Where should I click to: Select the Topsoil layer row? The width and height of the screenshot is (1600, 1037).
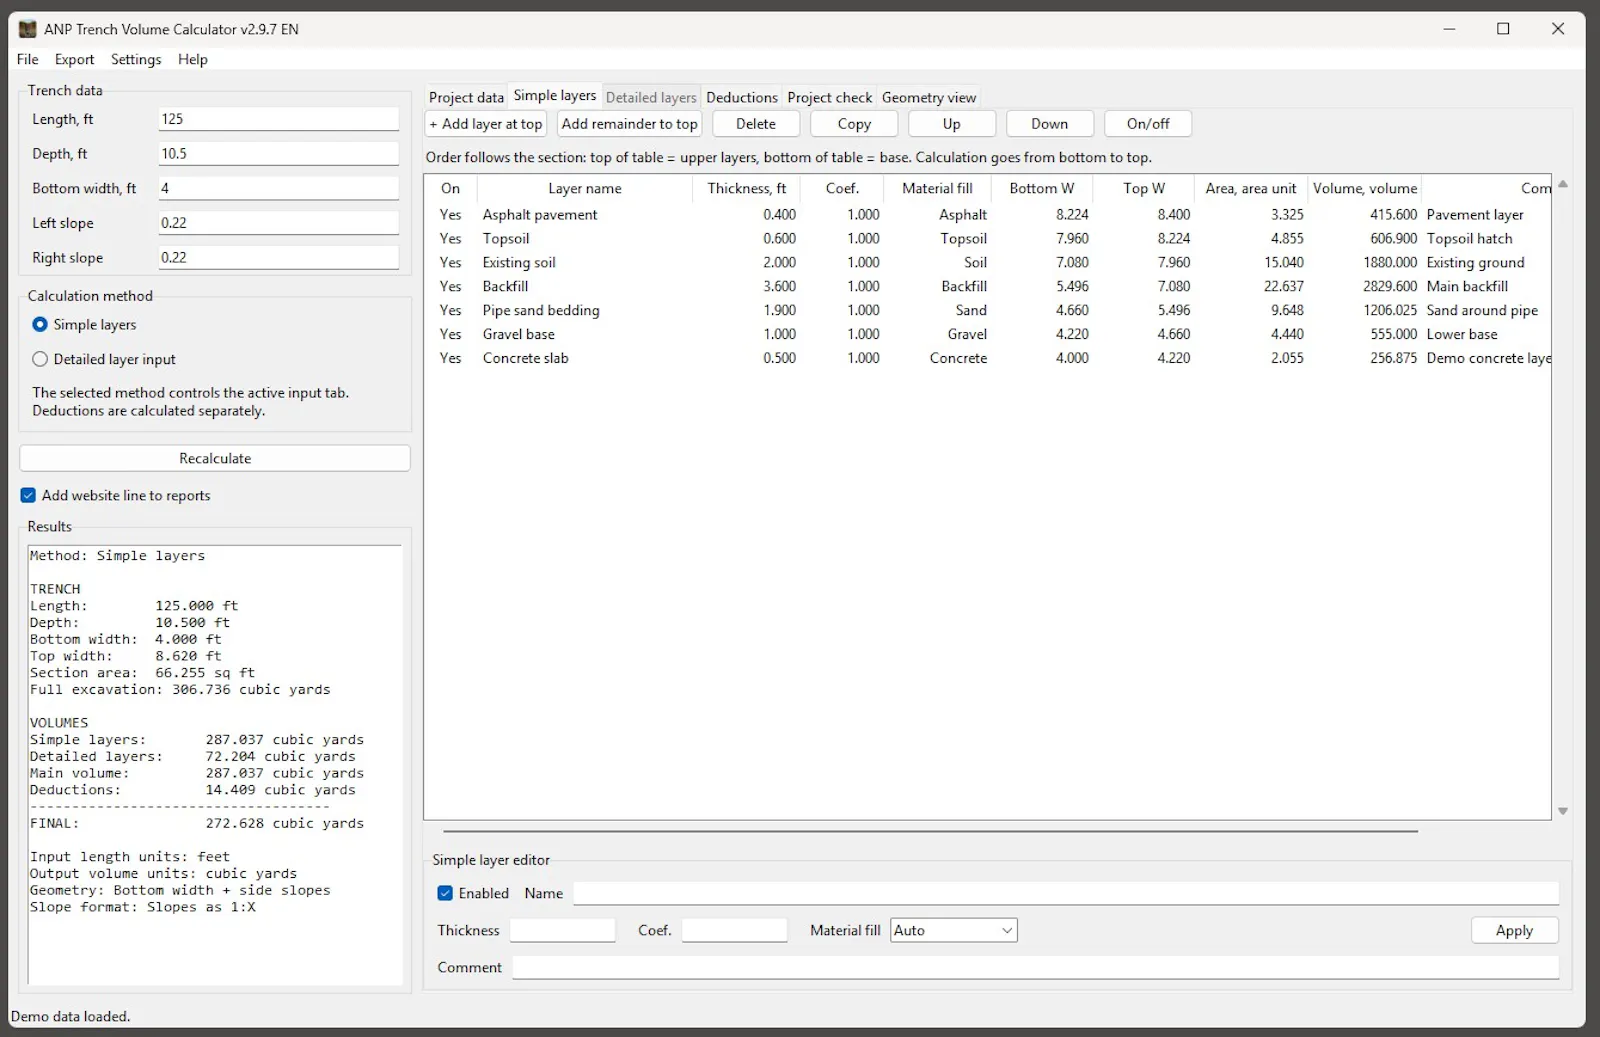coord(988,239)
